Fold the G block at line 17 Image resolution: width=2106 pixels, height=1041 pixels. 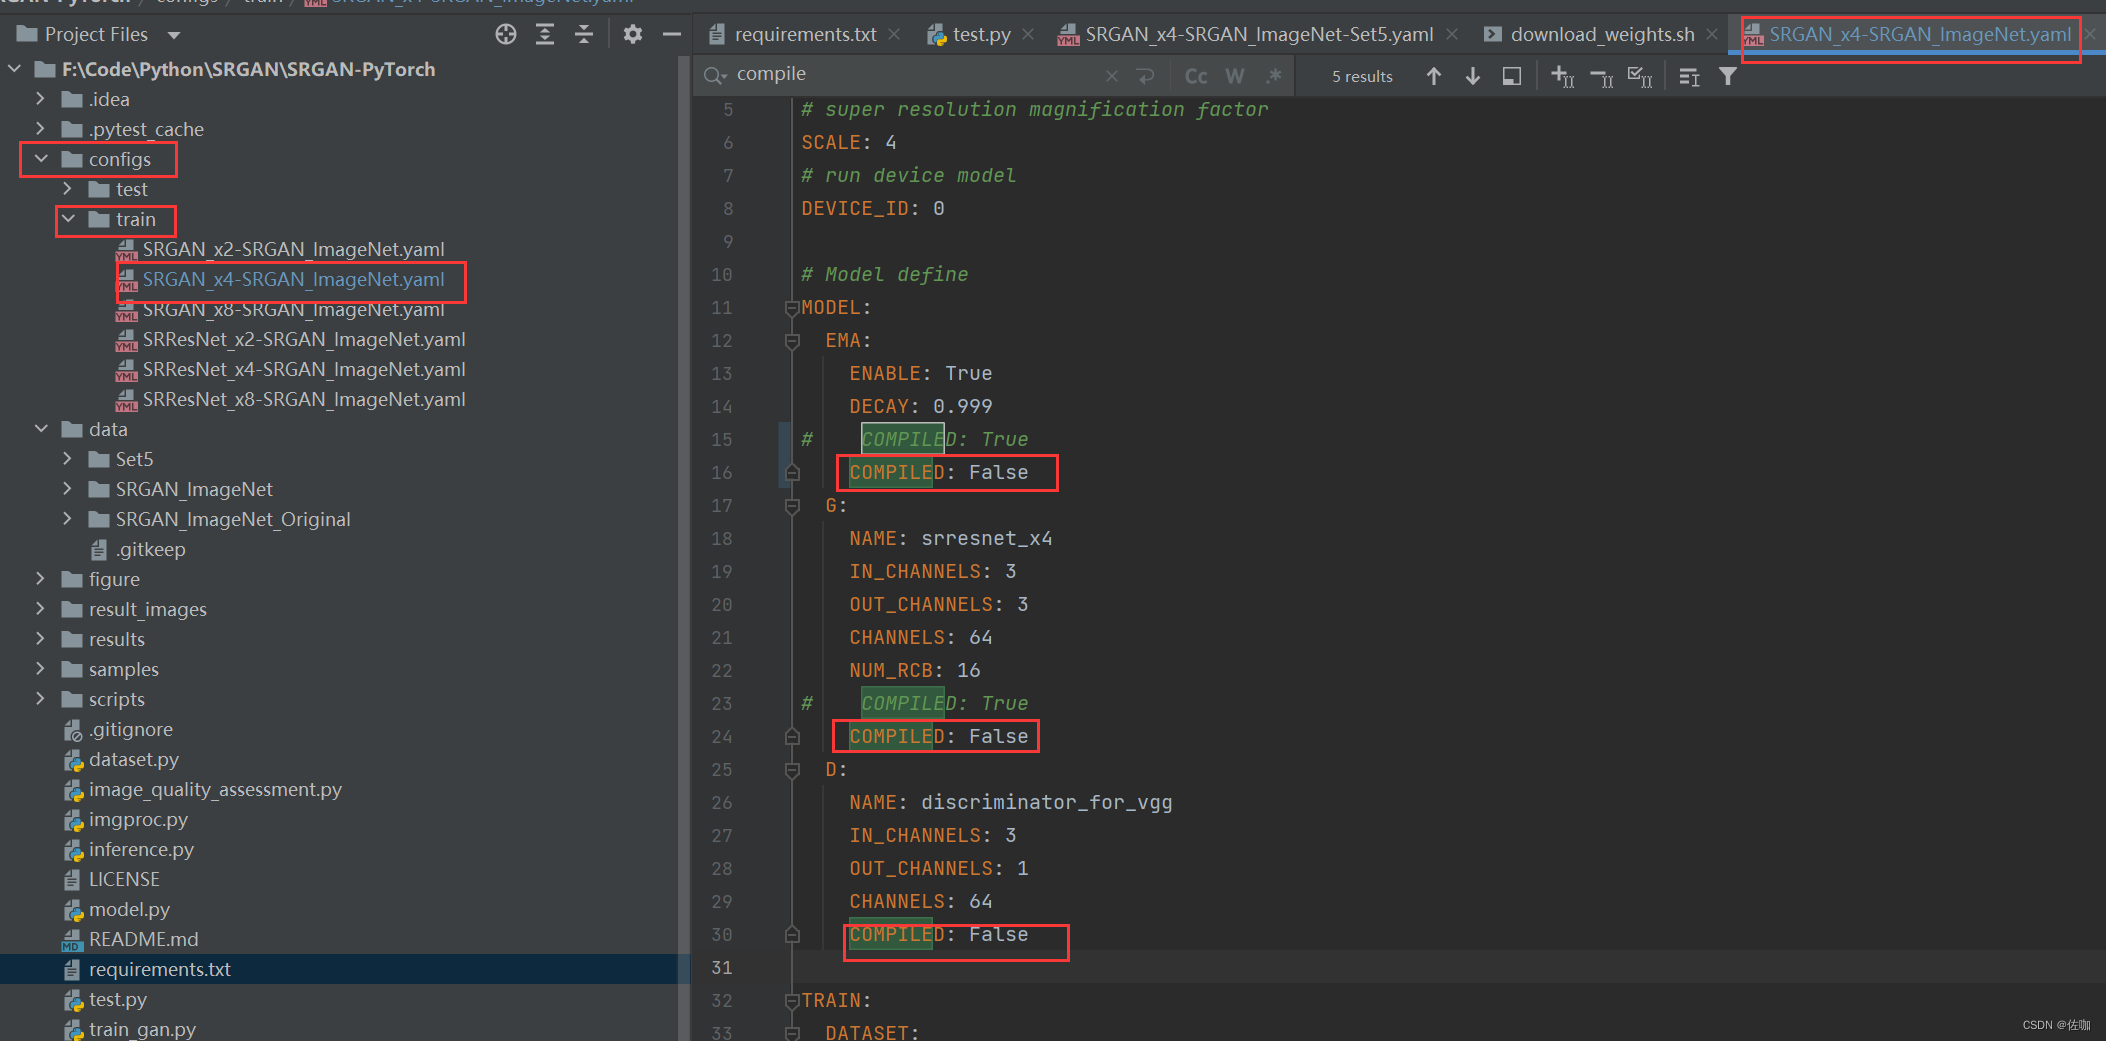point(792,506)
